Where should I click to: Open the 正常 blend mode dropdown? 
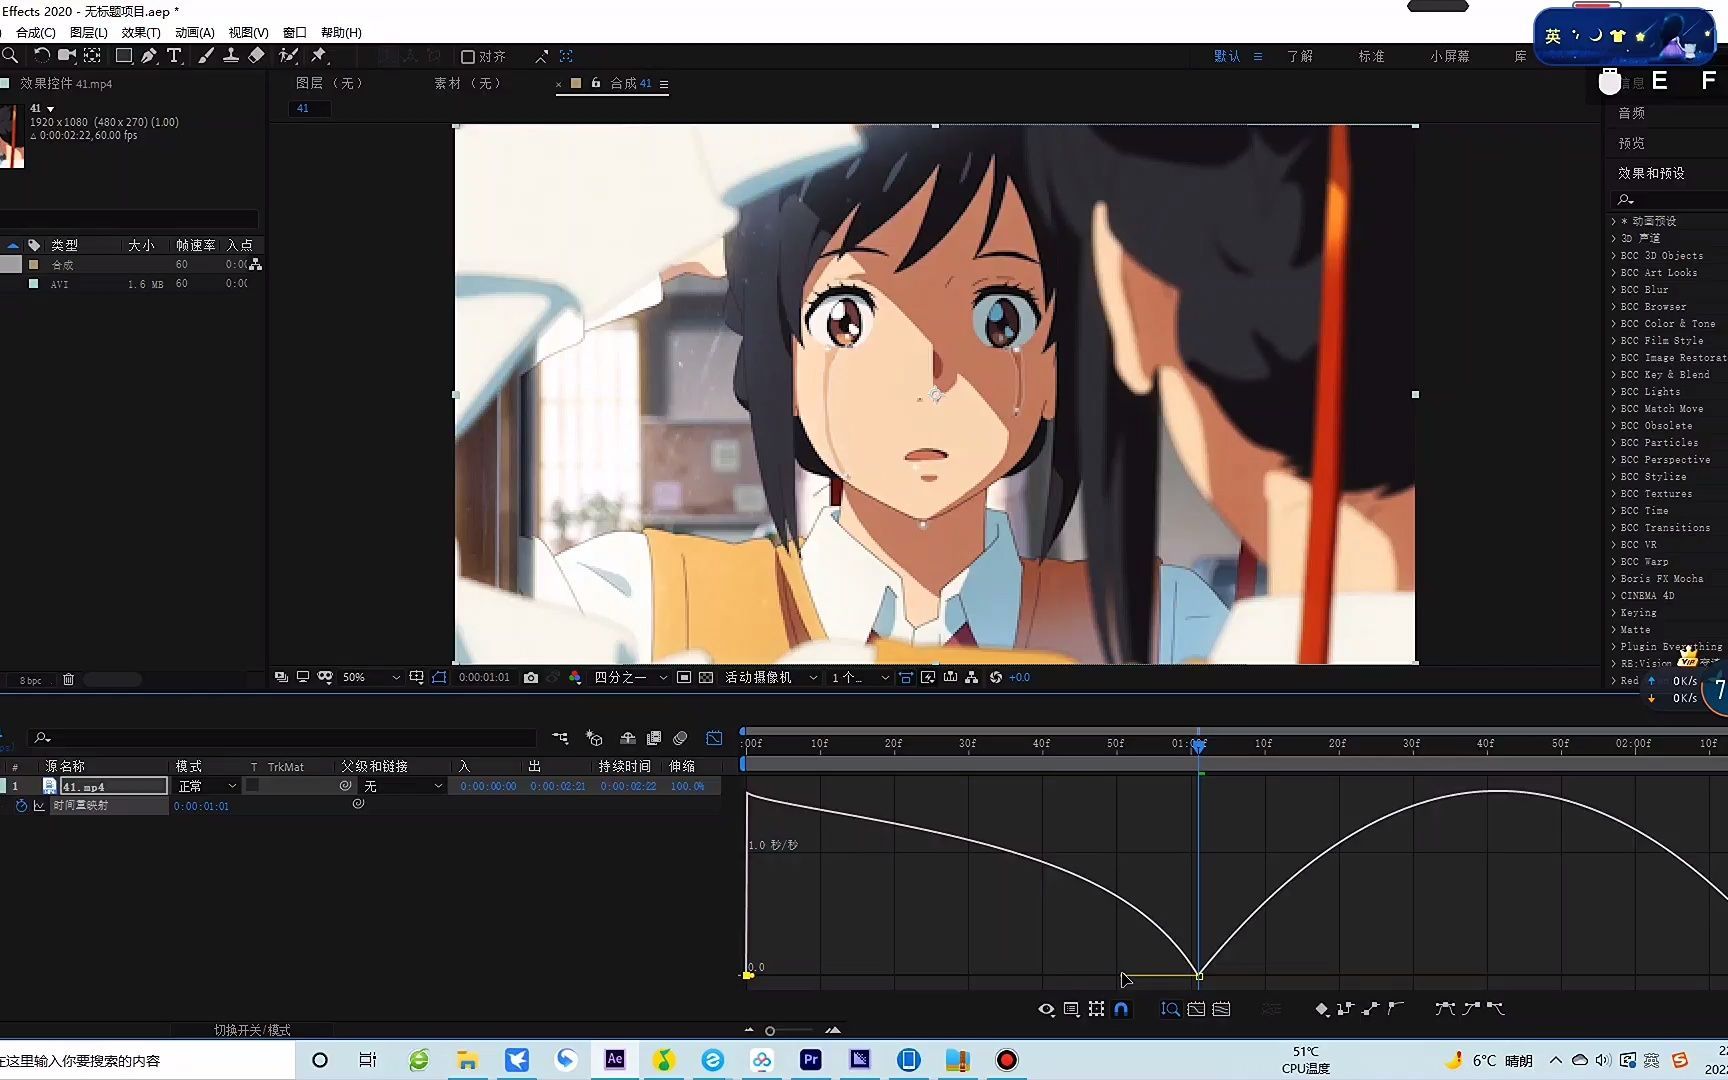coord(207,787)
